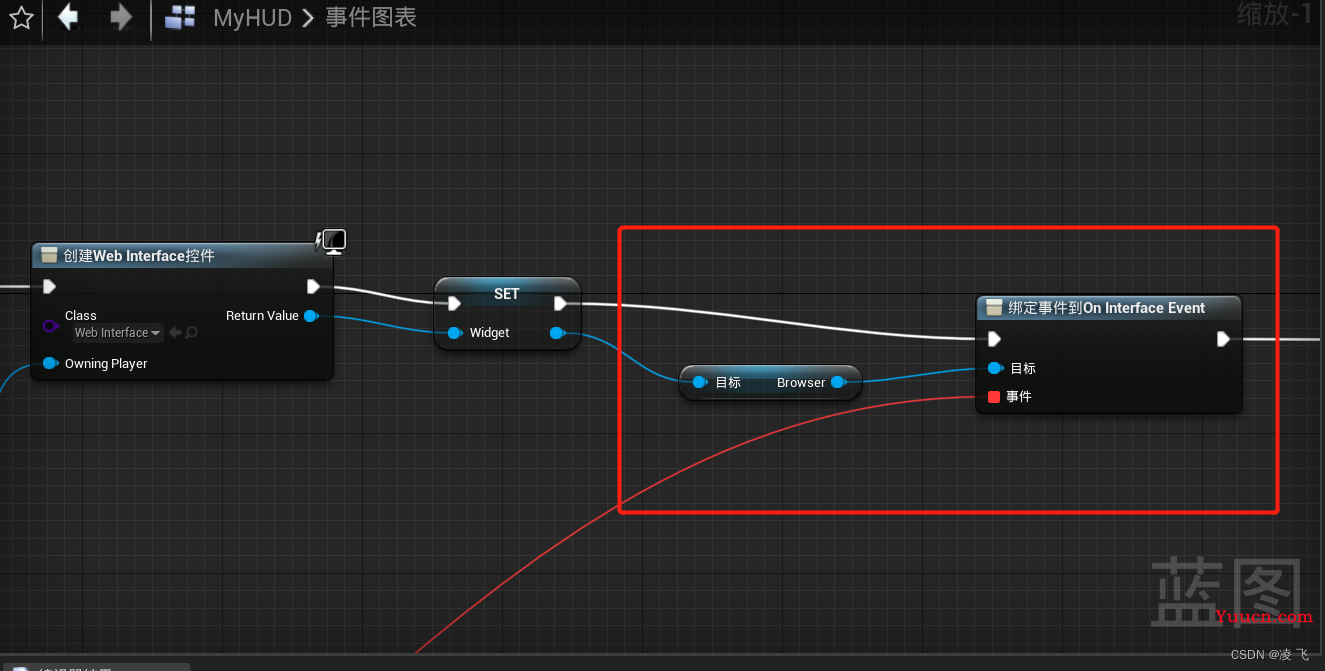Click the Browser output pin
The height and width of the screenshot is (671, 1325).
(x=838, y=382)
